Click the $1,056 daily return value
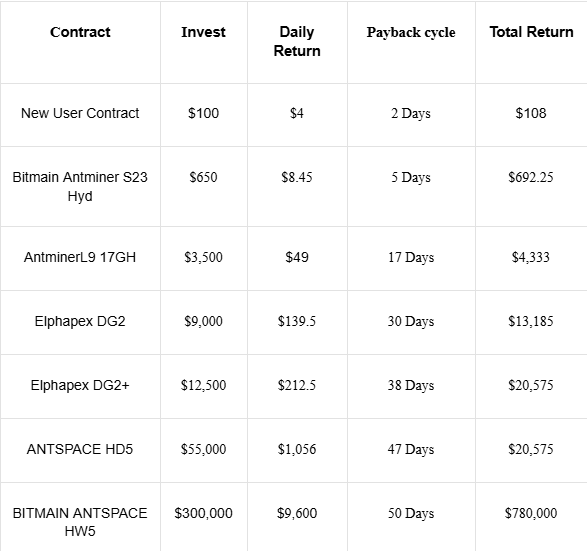Viewport: 587px width, 551px height. [297, 449]
